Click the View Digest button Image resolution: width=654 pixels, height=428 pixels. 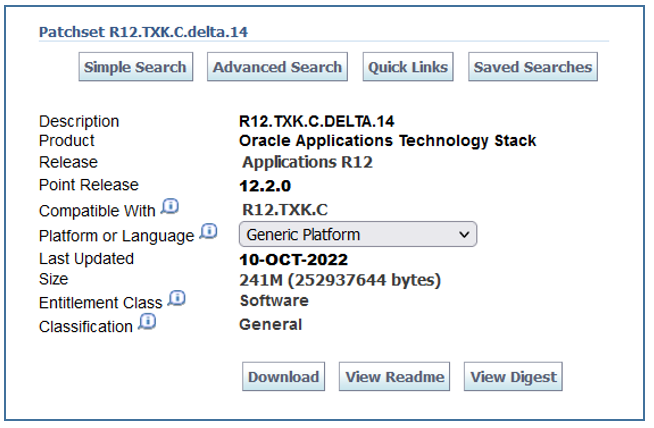point(515,377)
